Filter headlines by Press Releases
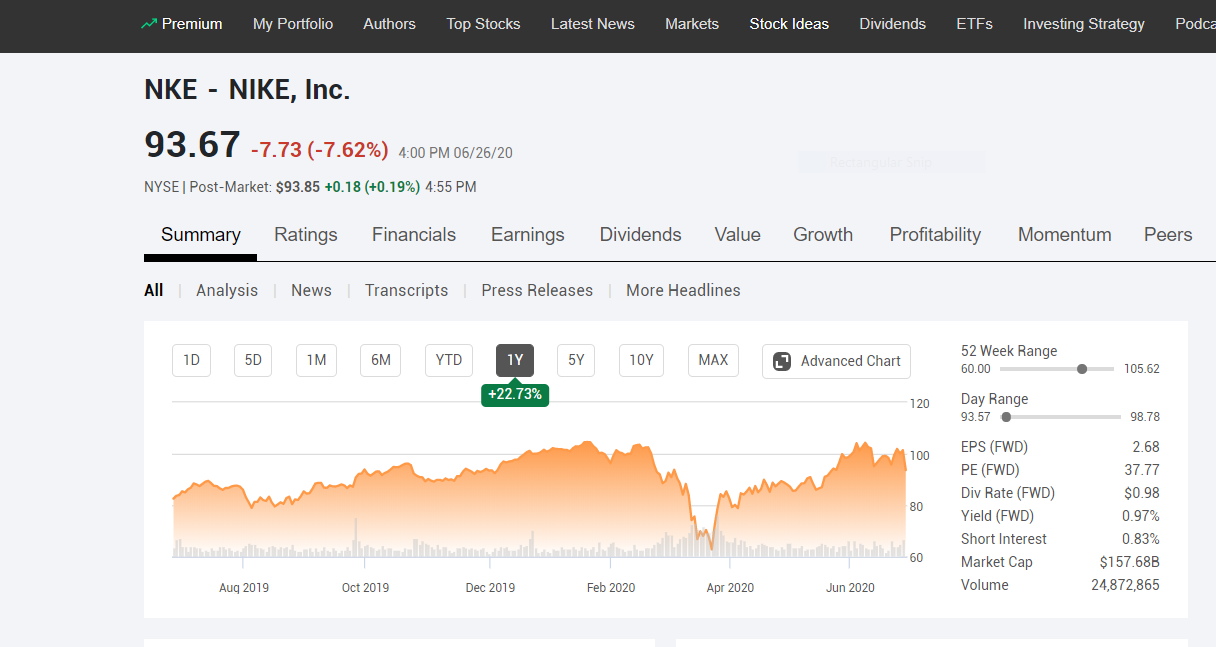The image size is (1216, 647). click(537, 290)
